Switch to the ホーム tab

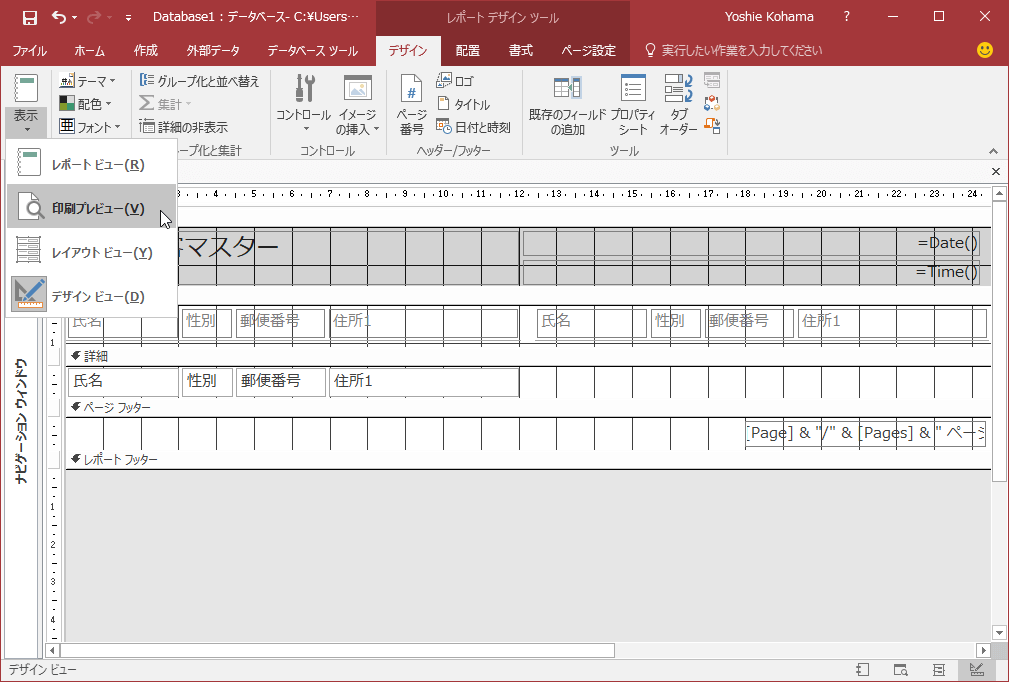[x=89, y=51]
